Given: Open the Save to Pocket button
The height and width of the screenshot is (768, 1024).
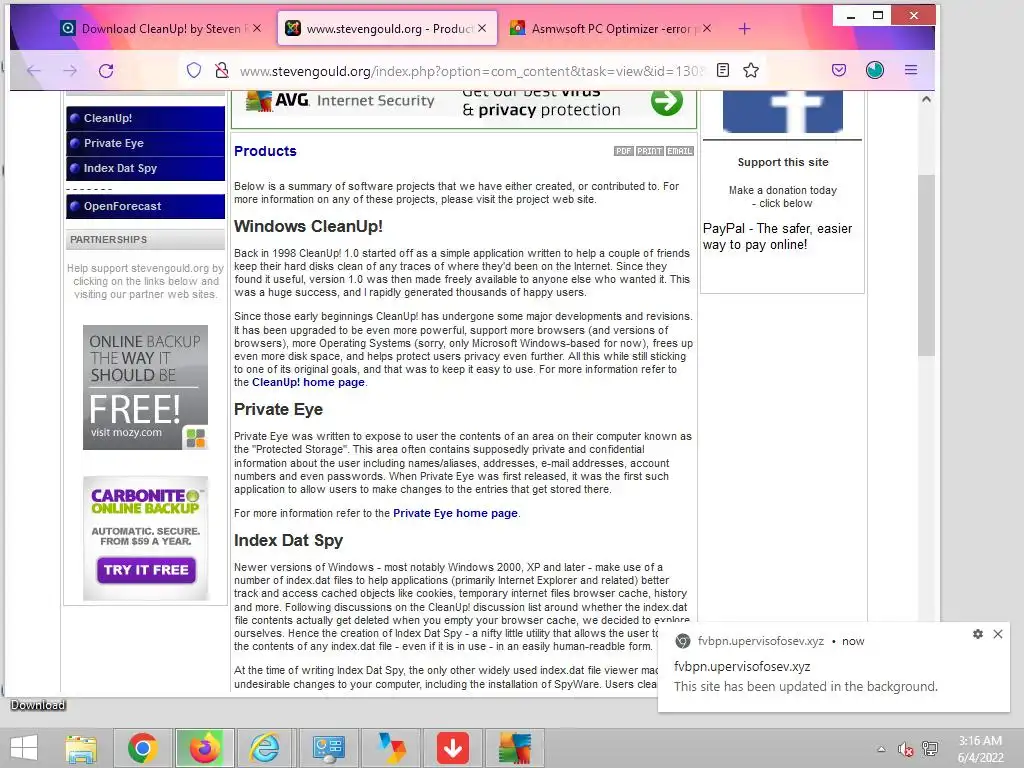Looking at the screenshot, I should pos(839,70).
